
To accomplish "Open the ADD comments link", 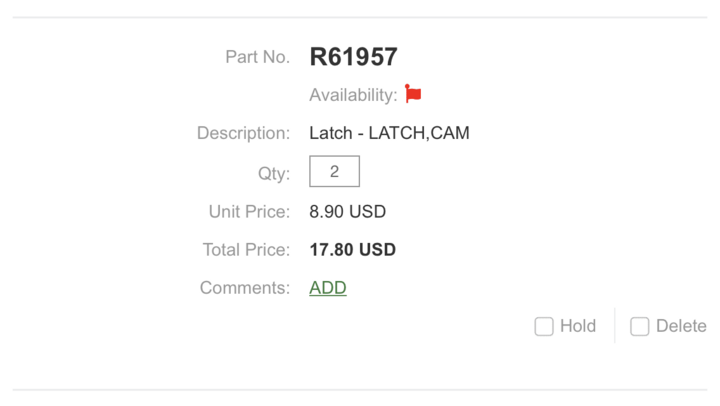I will point(328,288).
